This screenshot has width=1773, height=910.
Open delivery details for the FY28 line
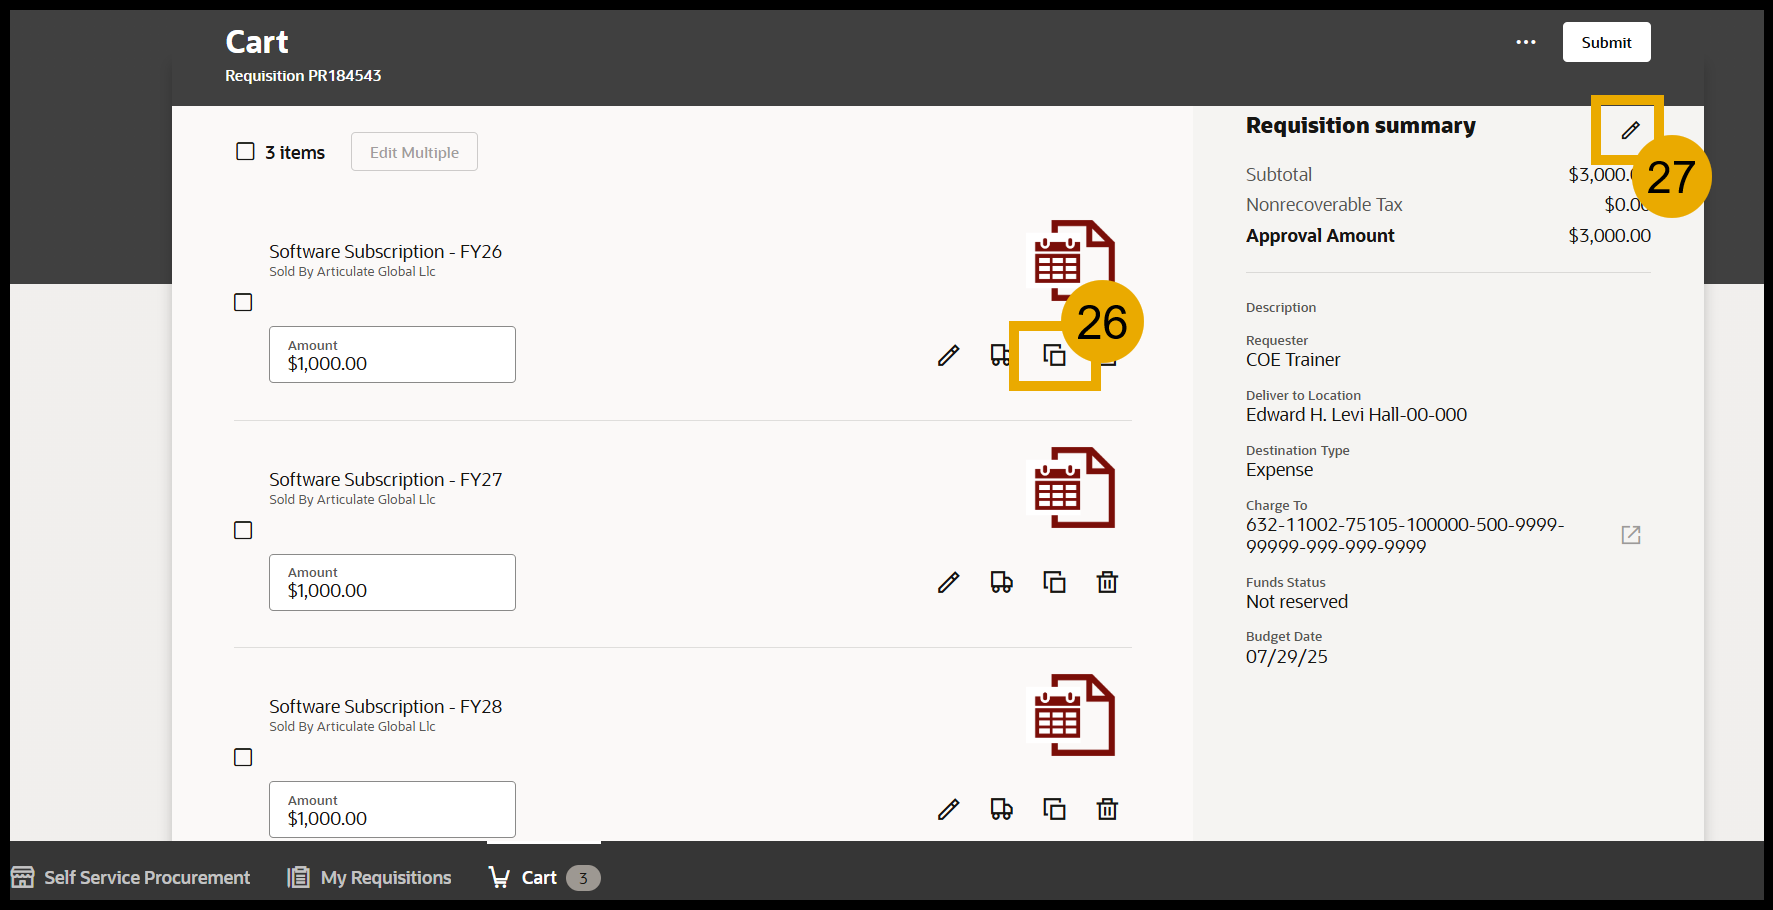tap(1001, 809)
